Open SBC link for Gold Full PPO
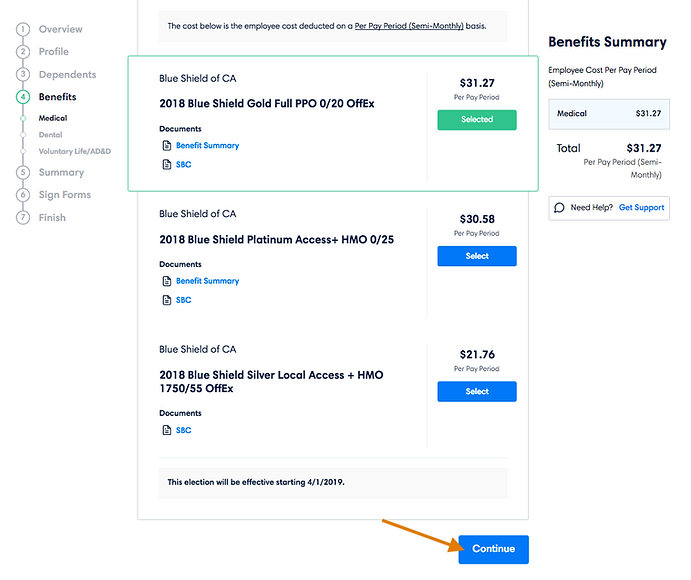This screenshot has width=691, height=580. pos(183,164)
